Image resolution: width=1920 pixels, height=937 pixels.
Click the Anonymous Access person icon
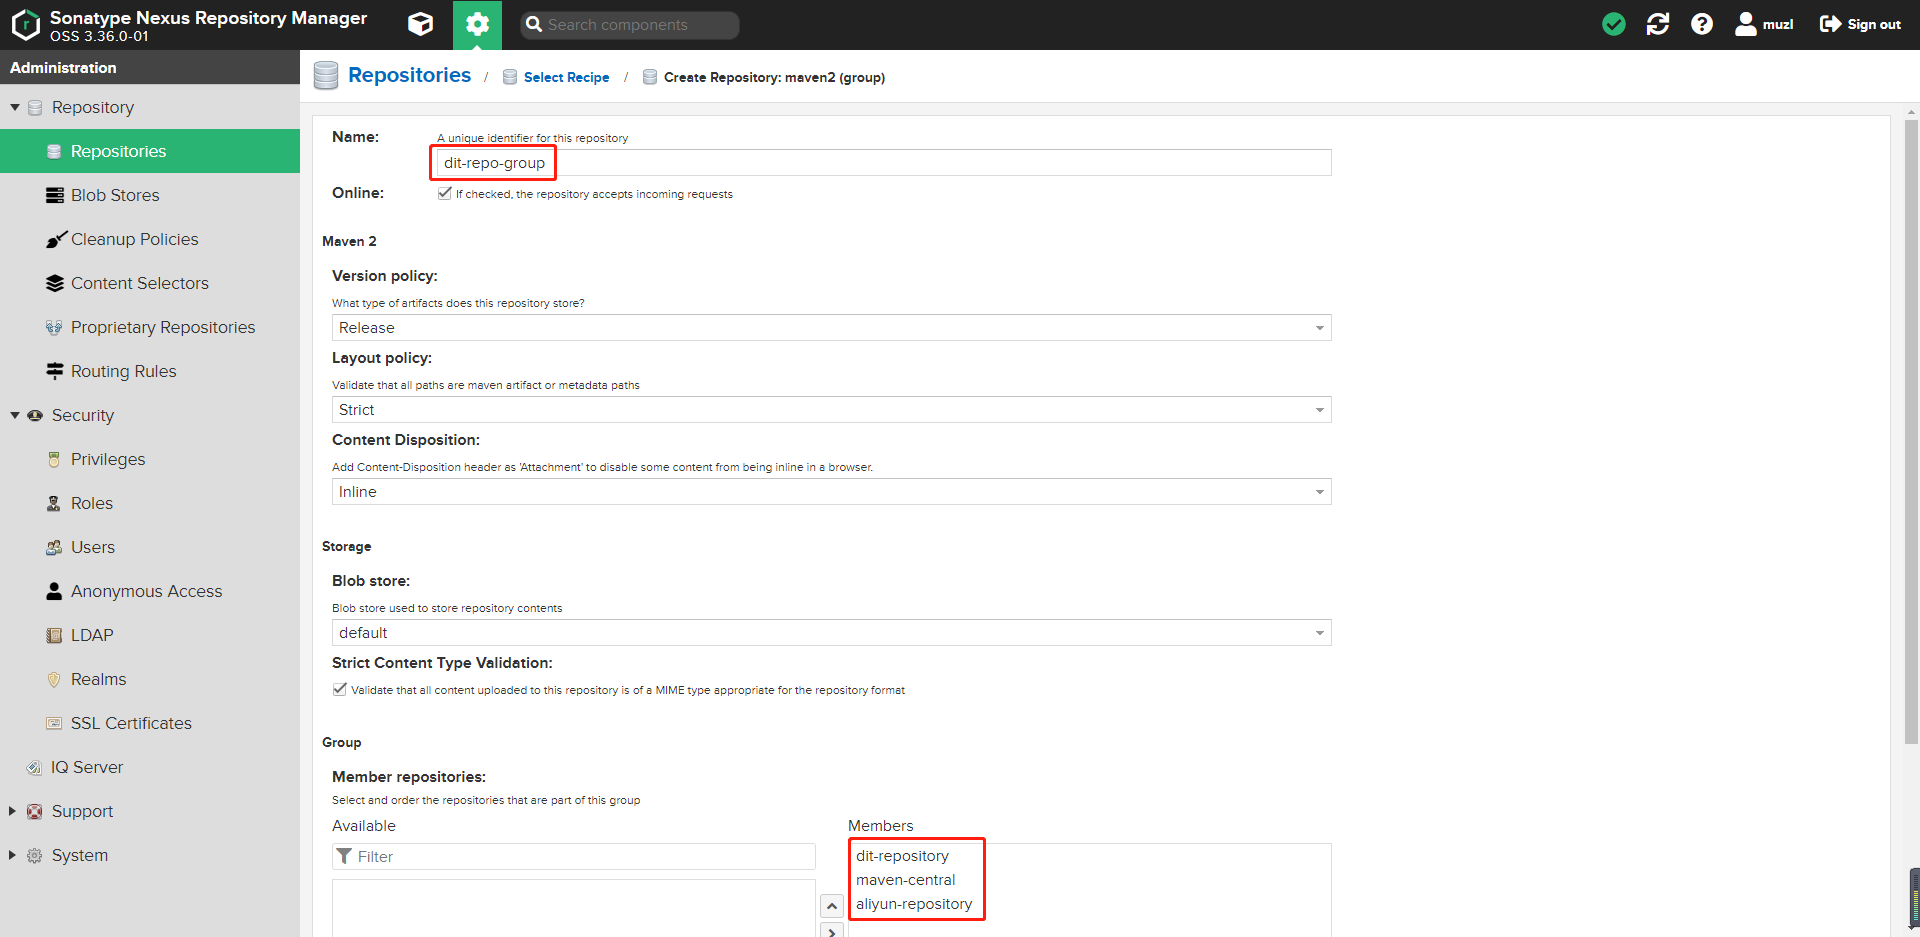(x=54, y=591)
